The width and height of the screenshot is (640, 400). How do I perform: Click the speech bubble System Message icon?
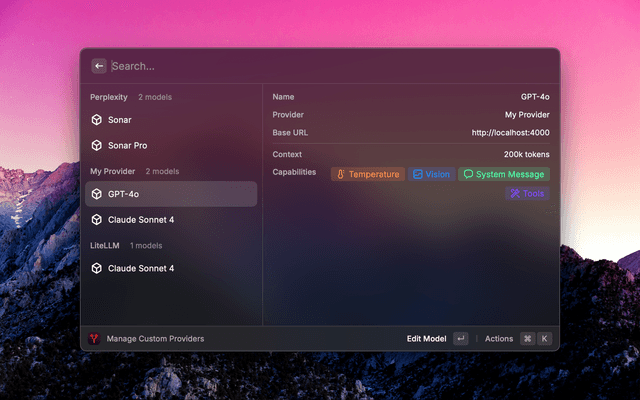[x=468, y=174]
